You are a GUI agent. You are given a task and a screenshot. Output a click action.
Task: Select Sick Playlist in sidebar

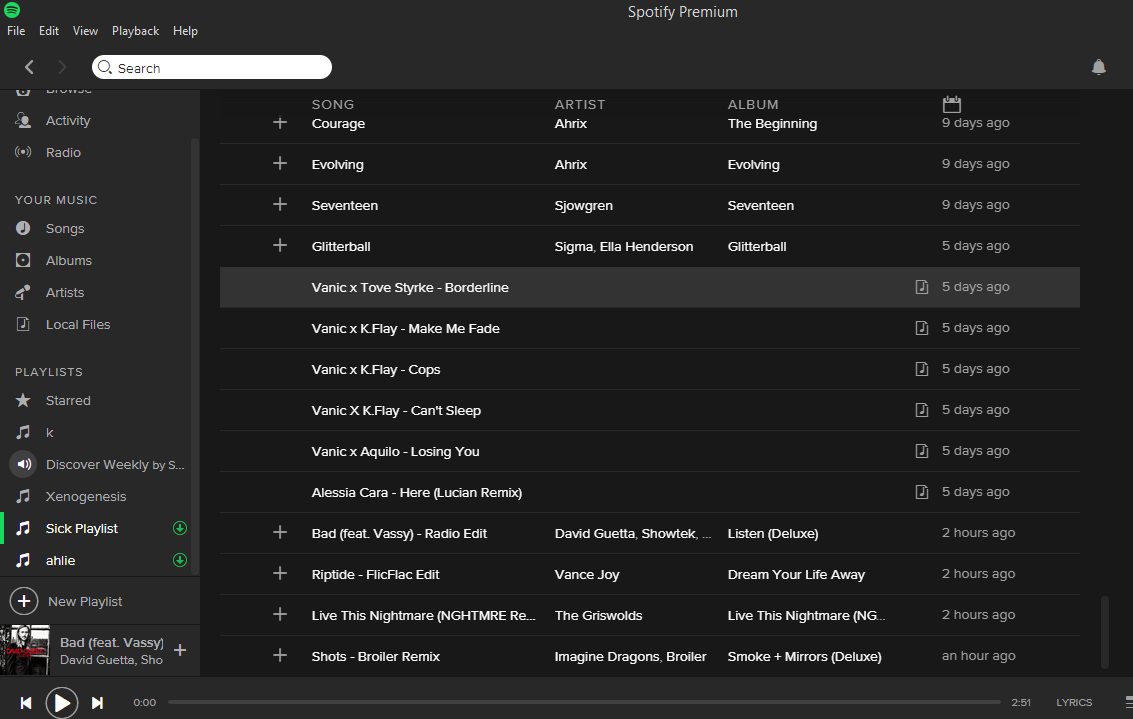pyautogui.click(x=82, y=528)
